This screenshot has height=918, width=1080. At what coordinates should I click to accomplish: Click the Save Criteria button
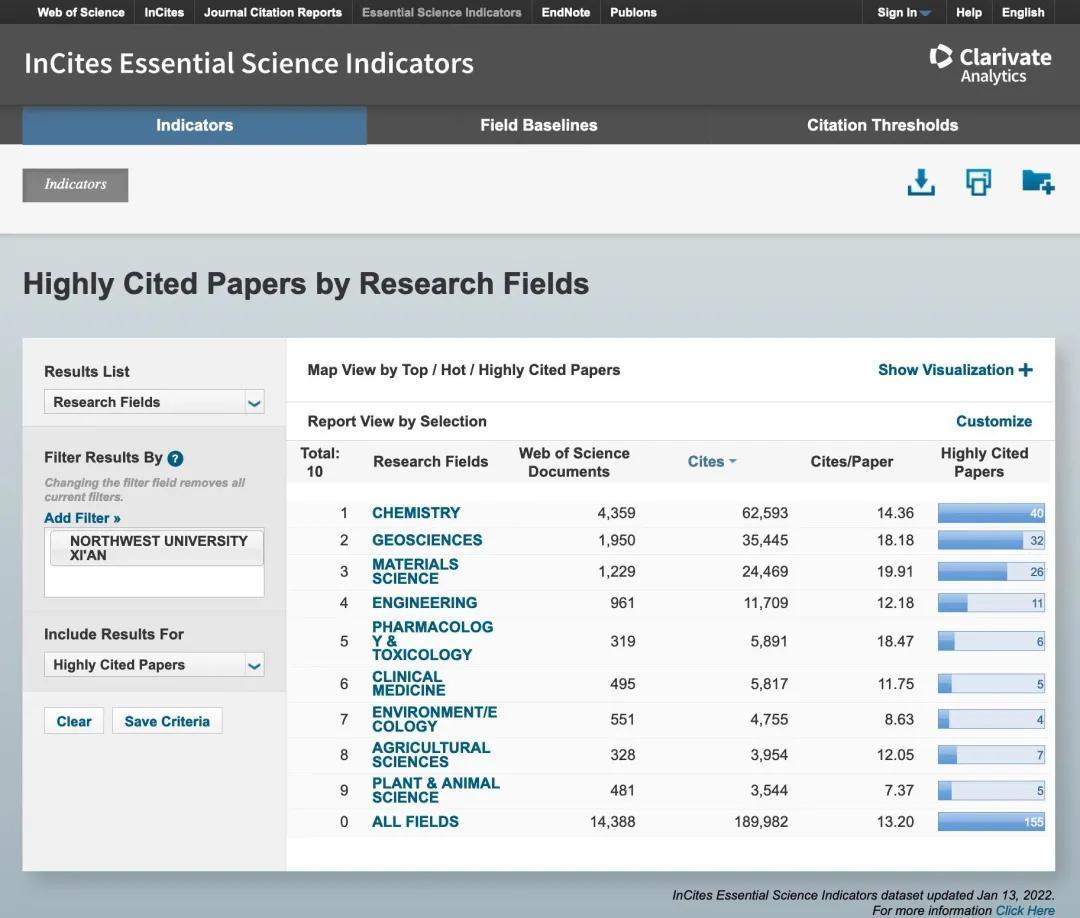167,721
